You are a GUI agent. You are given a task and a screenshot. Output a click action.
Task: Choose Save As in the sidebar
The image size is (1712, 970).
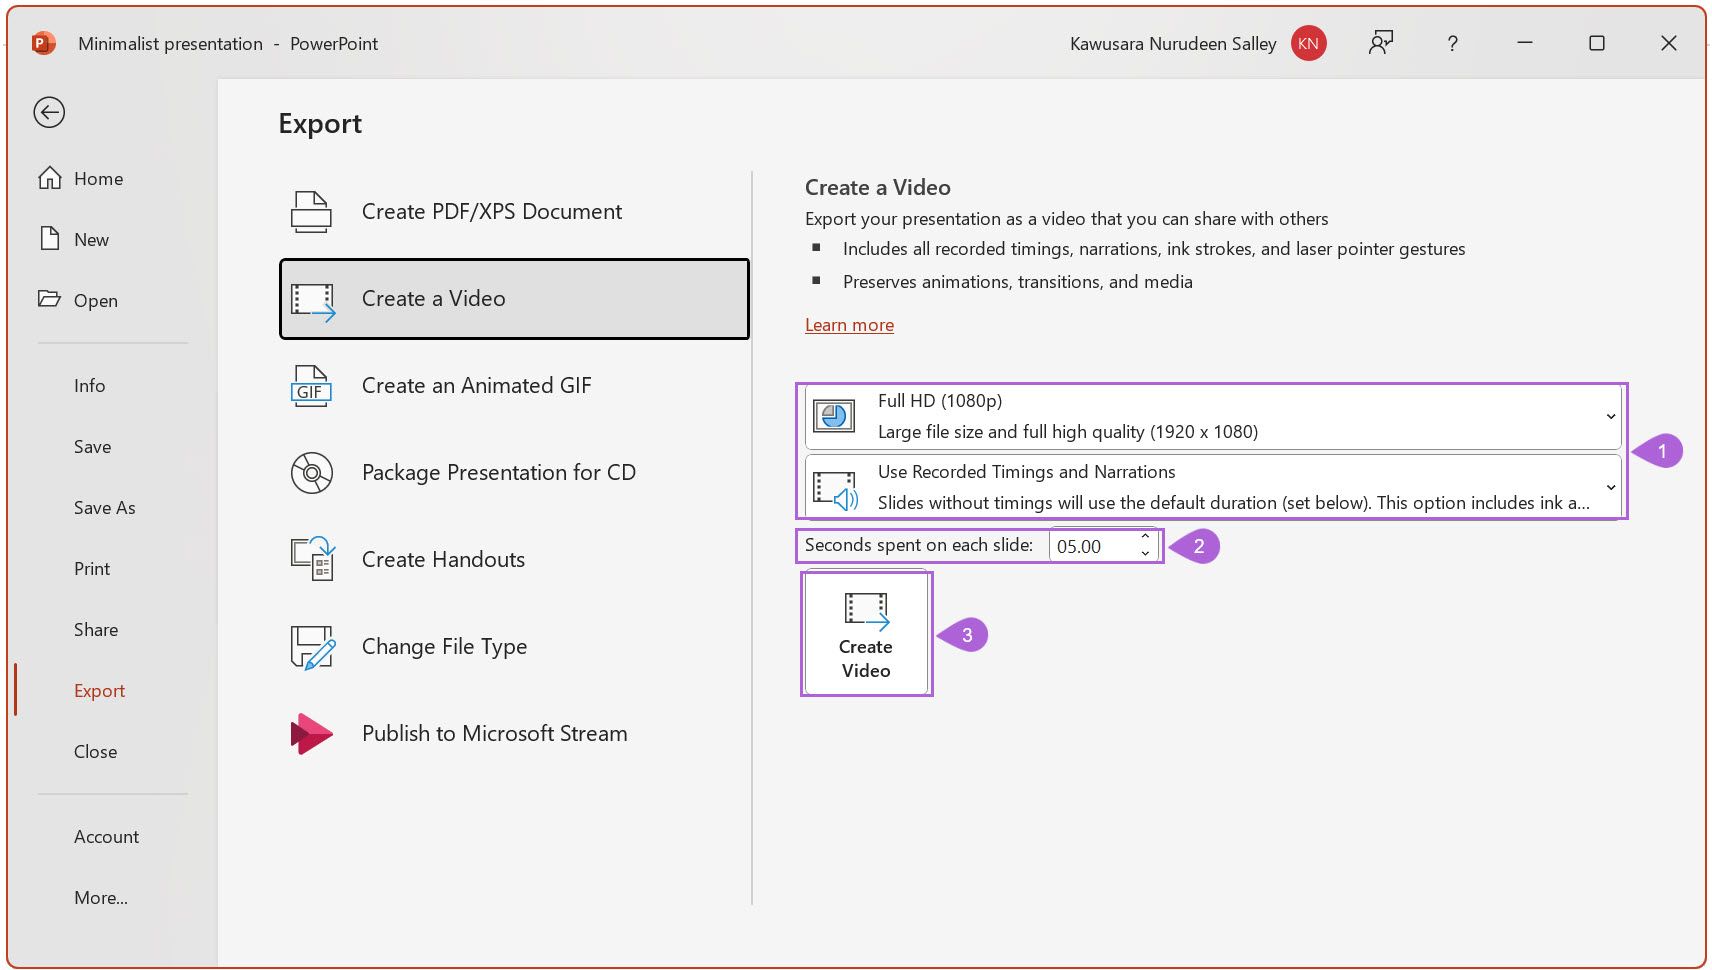(x=104, y=508)
